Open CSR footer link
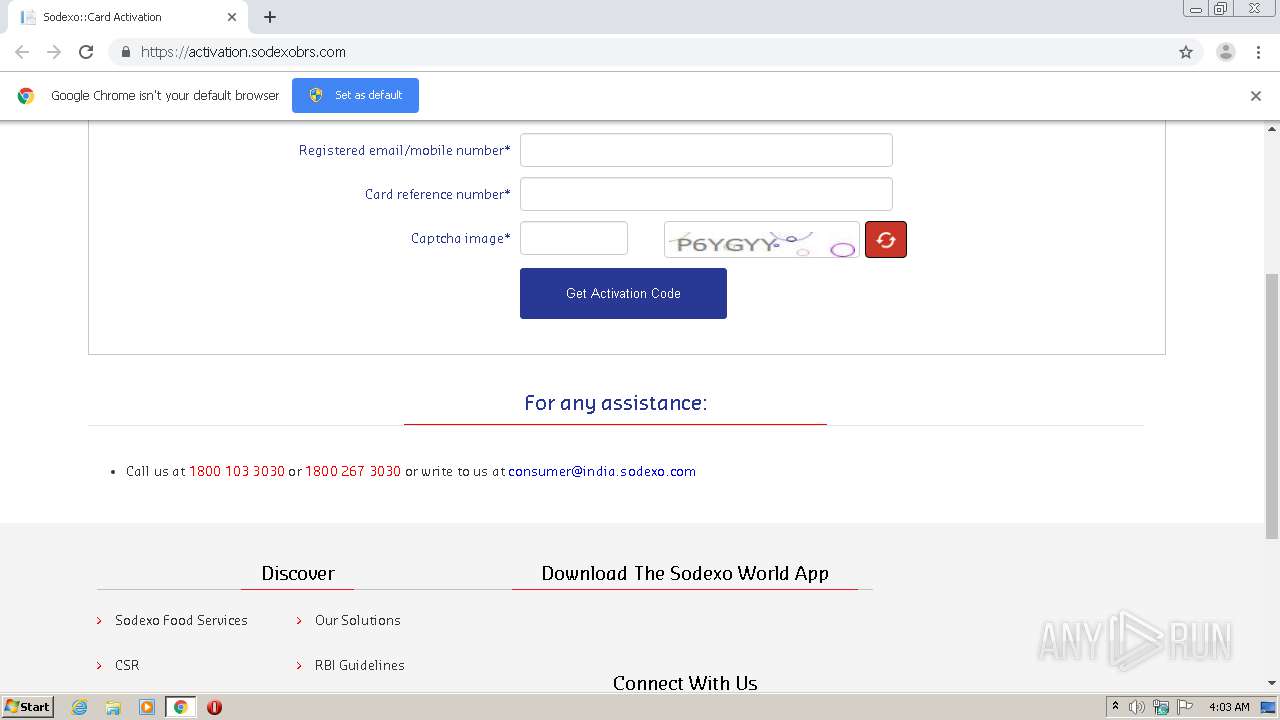1280x720 pixels. [127, 665]
